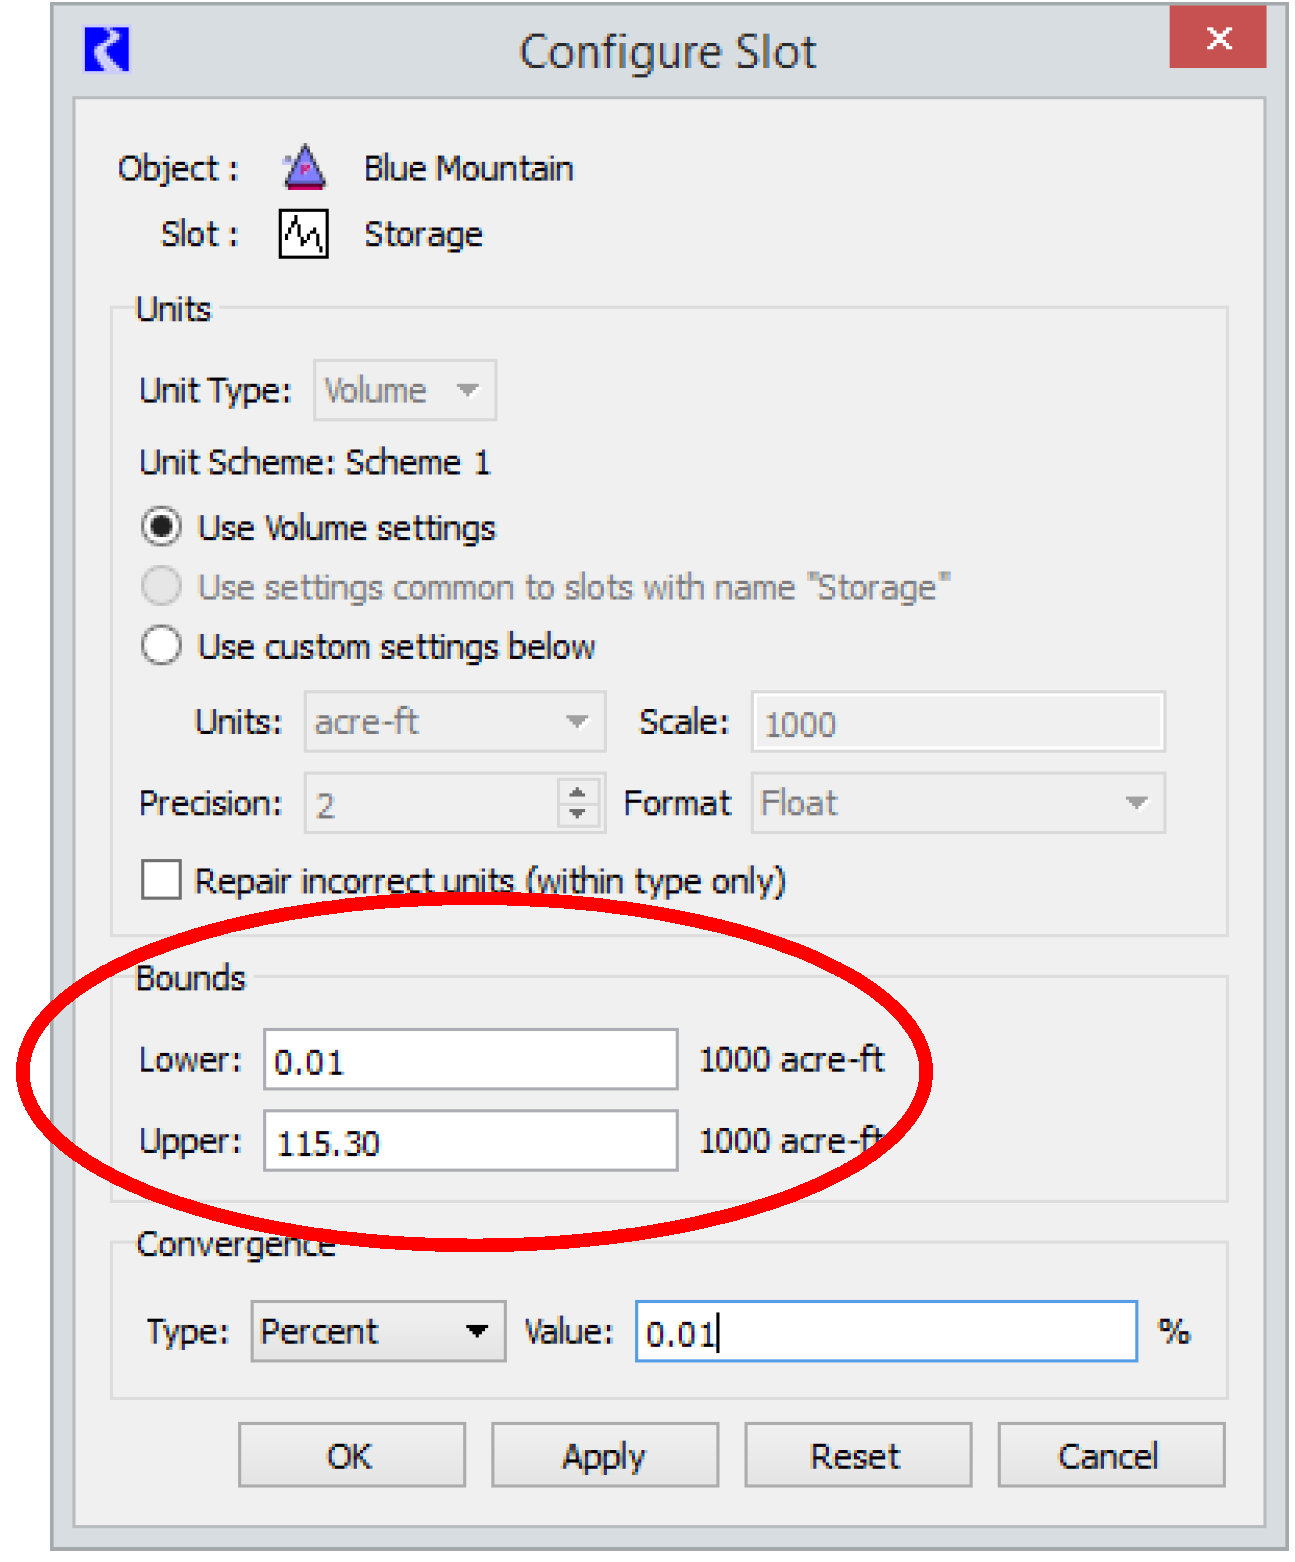Click the Blue Mountain reservoir object icon

point(304,168)
